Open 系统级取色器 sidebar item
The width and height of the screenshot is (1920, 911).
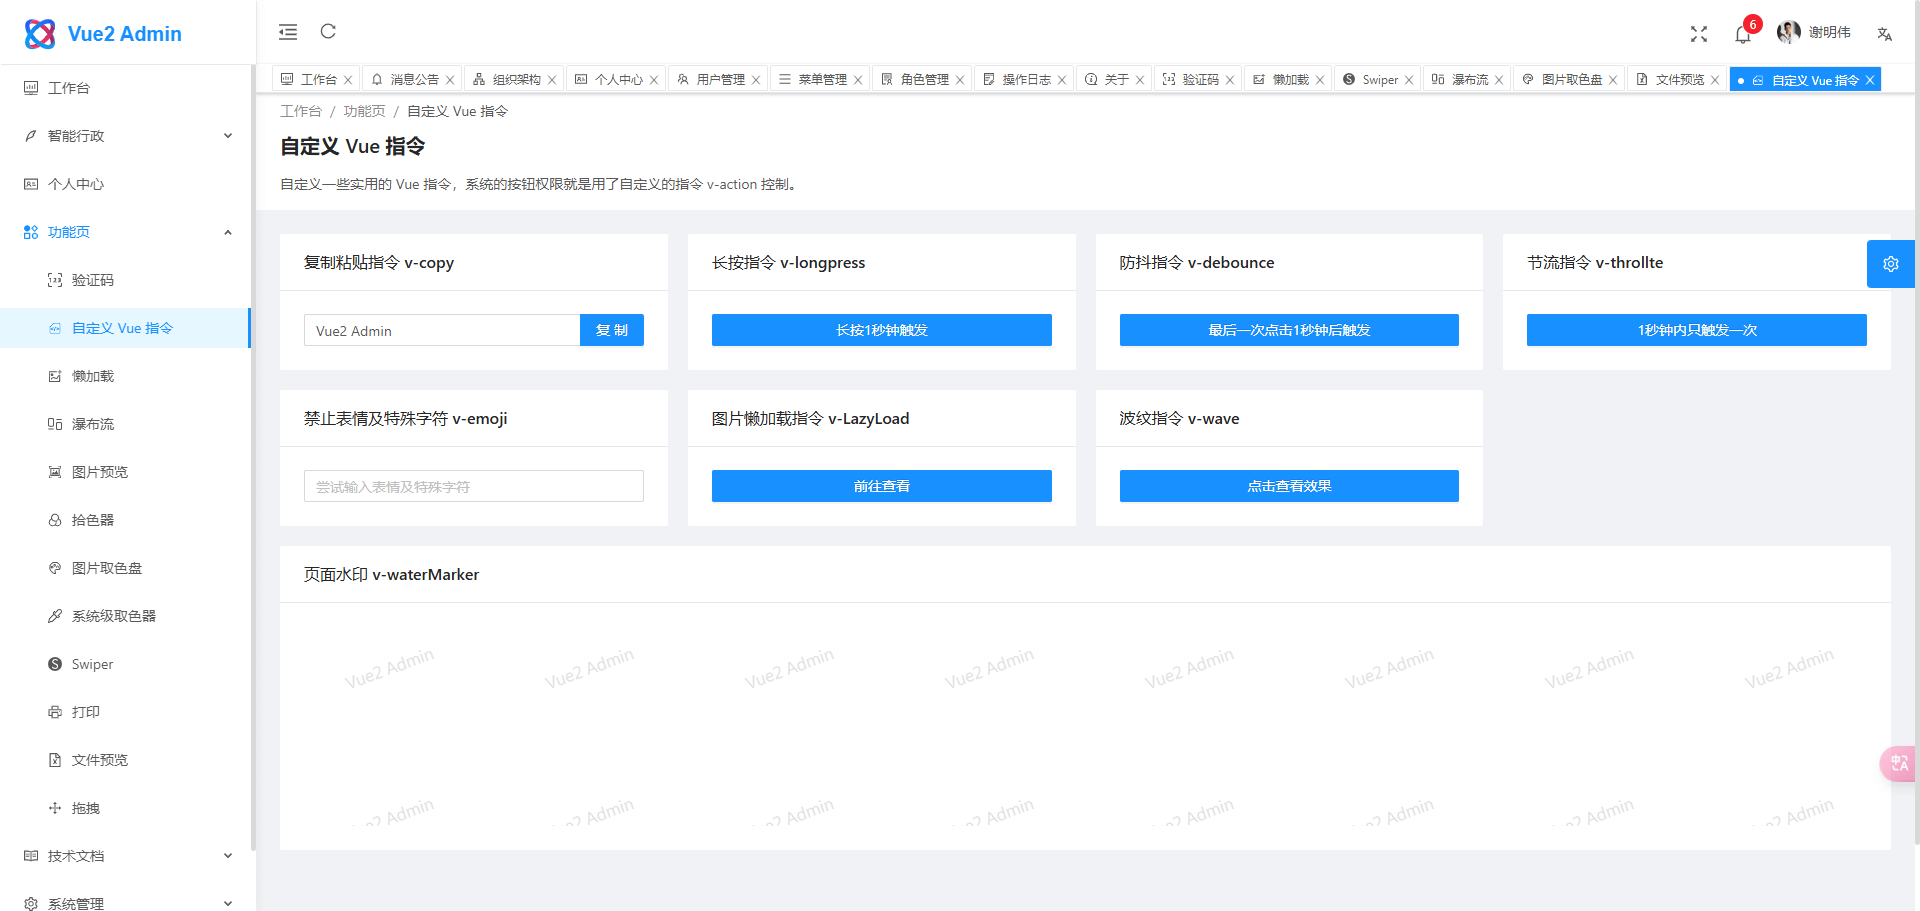[x=125, y=616]
